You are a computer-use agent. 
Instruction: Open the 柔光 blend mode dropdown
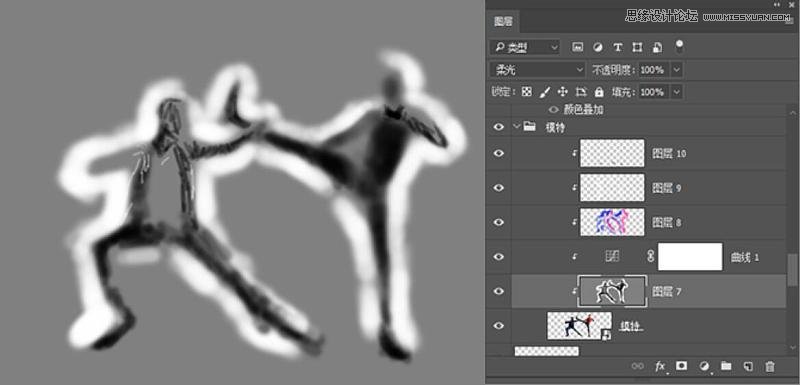click(x=538, y=70)
